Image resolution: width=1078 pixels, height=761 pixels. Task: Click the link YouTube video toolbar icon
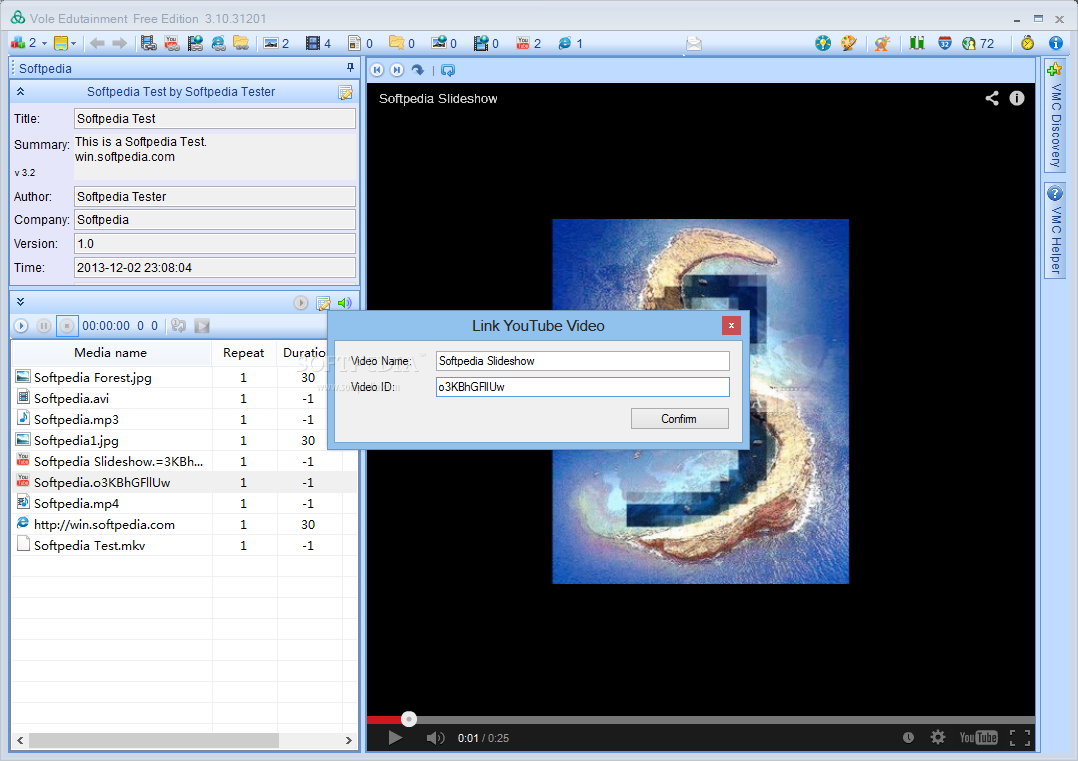172,43
